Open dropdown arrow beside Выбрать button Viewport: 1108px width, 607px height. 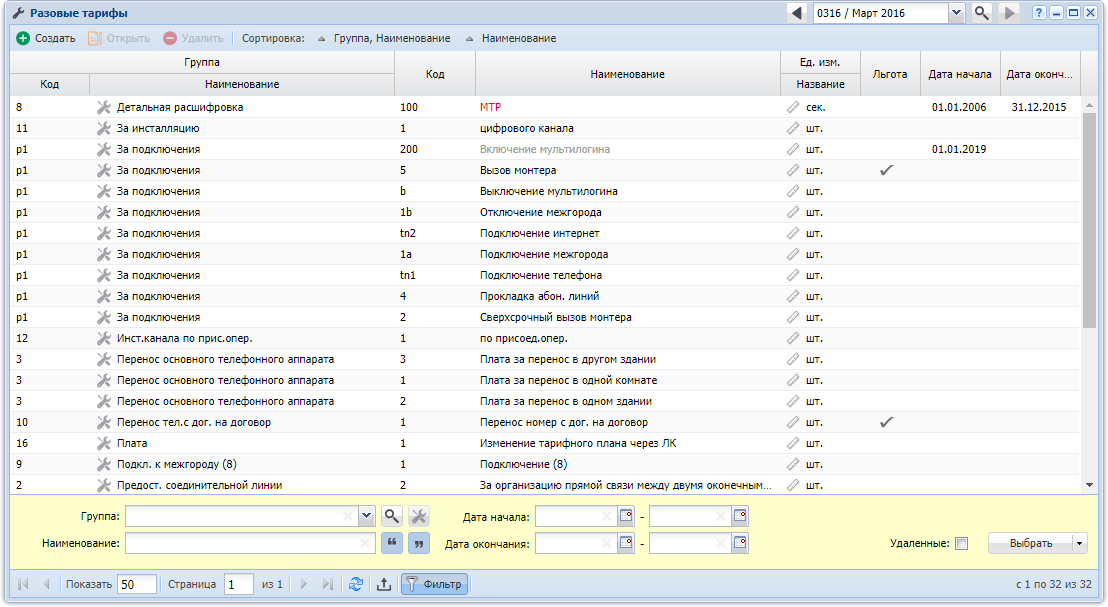(x=1080, y=543)
